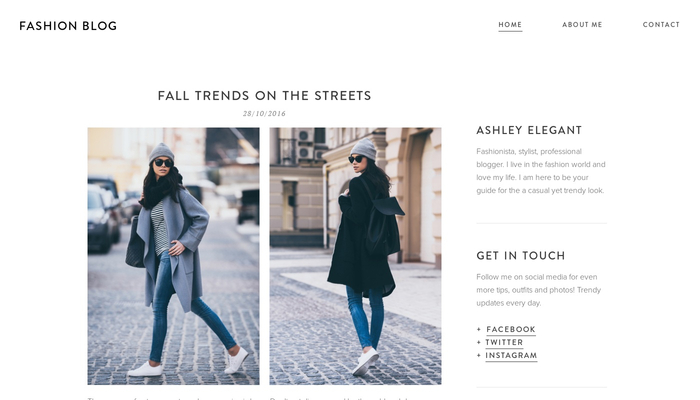The width and height of the screenshot is (700, 400).
Task: Open the Fall Trends on the Streets post title
Action: click(264, 96)
